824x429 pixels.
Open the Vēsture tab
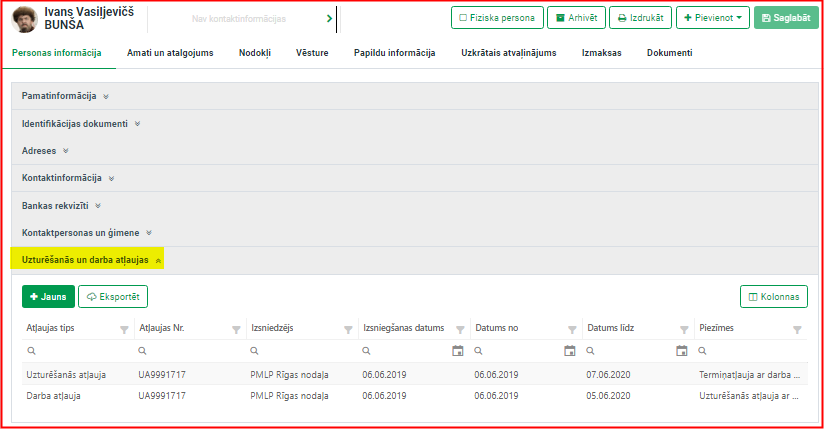(x=312, y=53)
